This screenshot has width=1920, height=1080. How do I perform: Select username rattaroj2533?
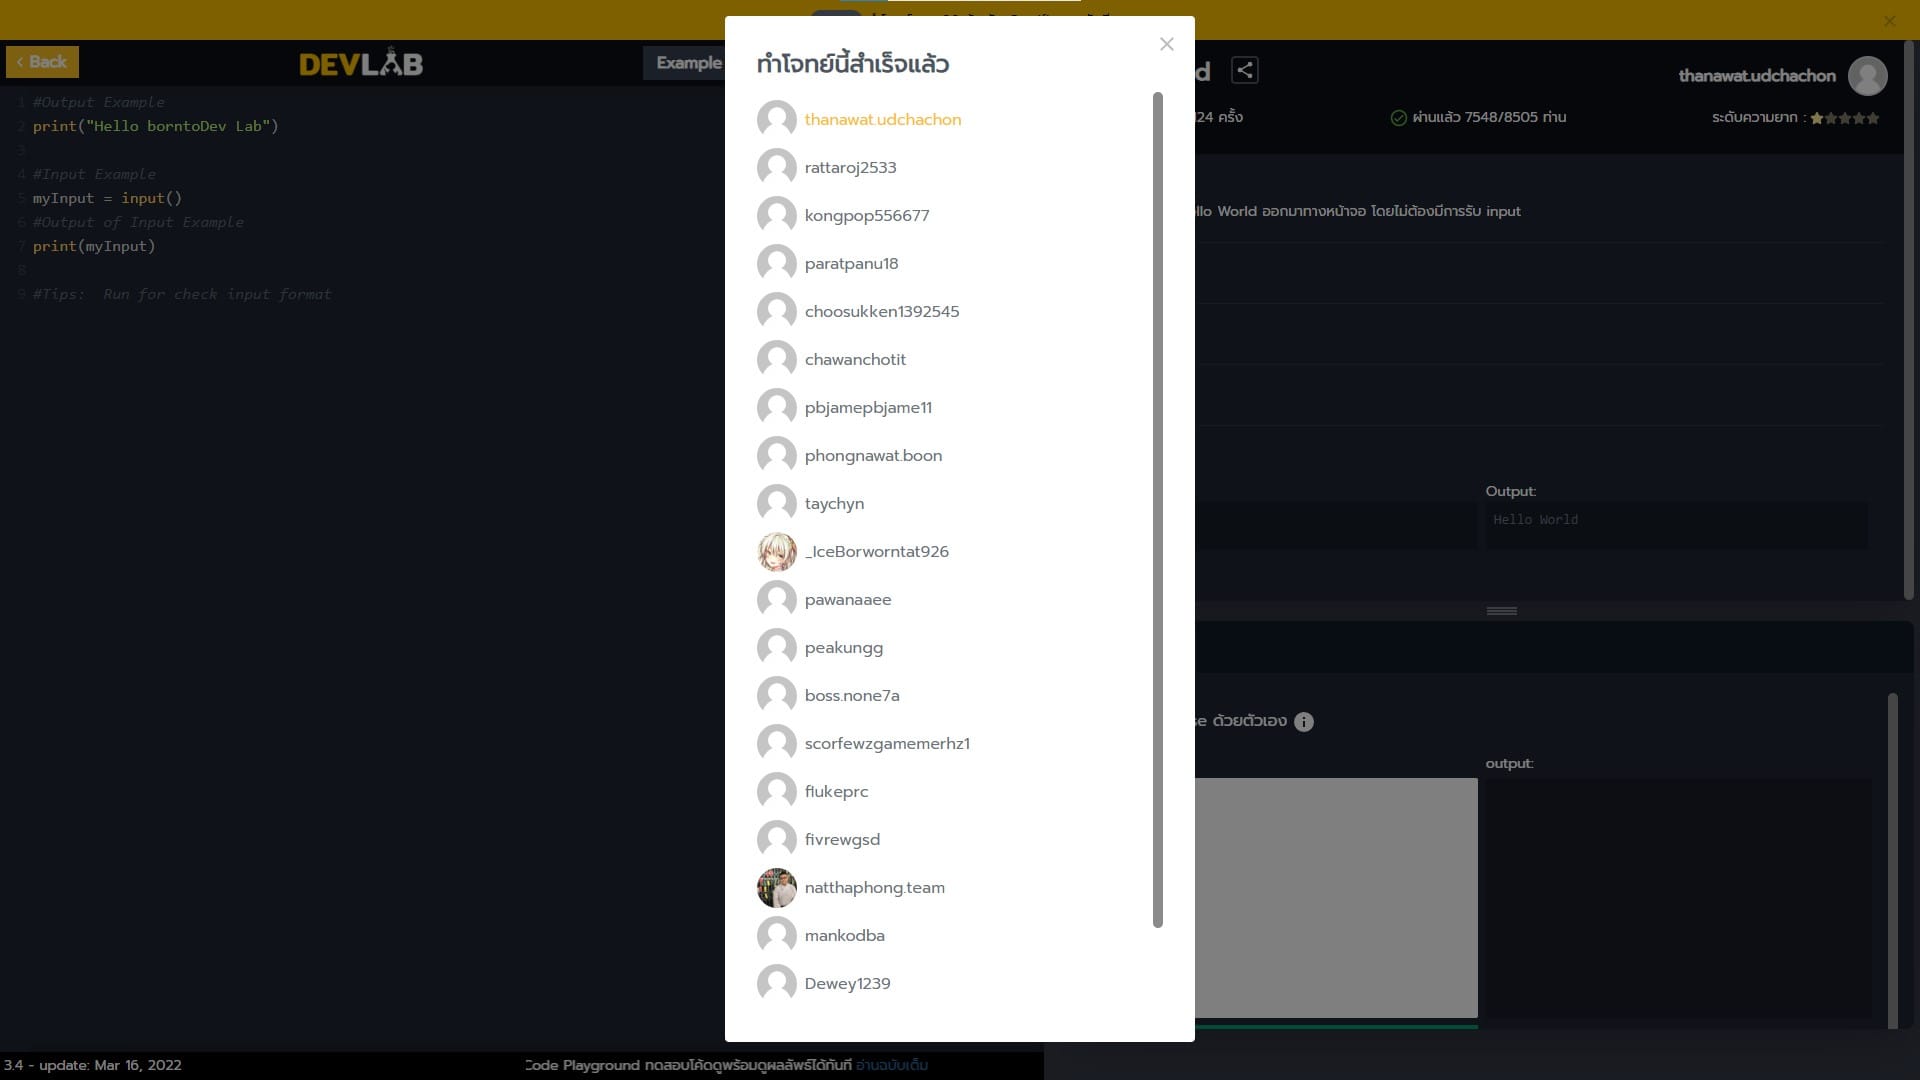tap(850, 167)
